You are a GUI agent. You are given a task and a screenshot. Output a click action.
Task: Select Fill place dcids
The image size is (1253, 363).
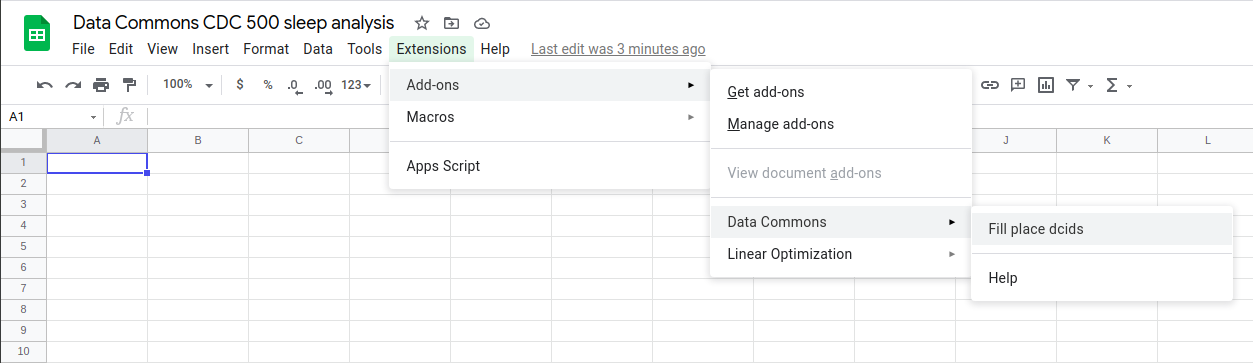[1102, 229]
